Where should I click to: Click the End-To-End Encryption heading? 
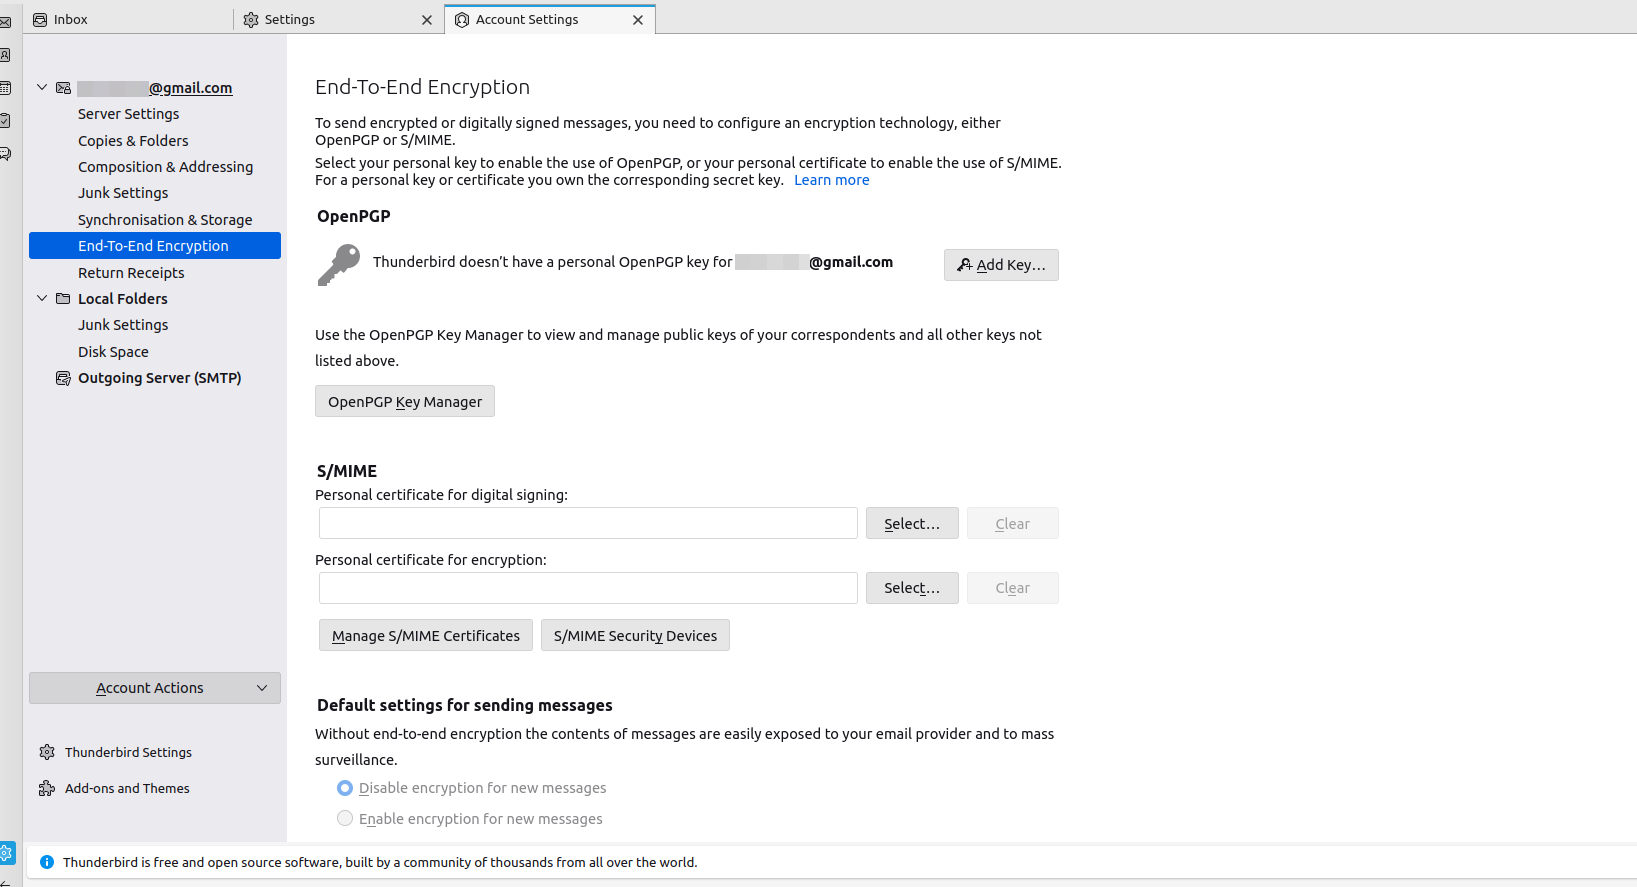(x=422, y=87)
